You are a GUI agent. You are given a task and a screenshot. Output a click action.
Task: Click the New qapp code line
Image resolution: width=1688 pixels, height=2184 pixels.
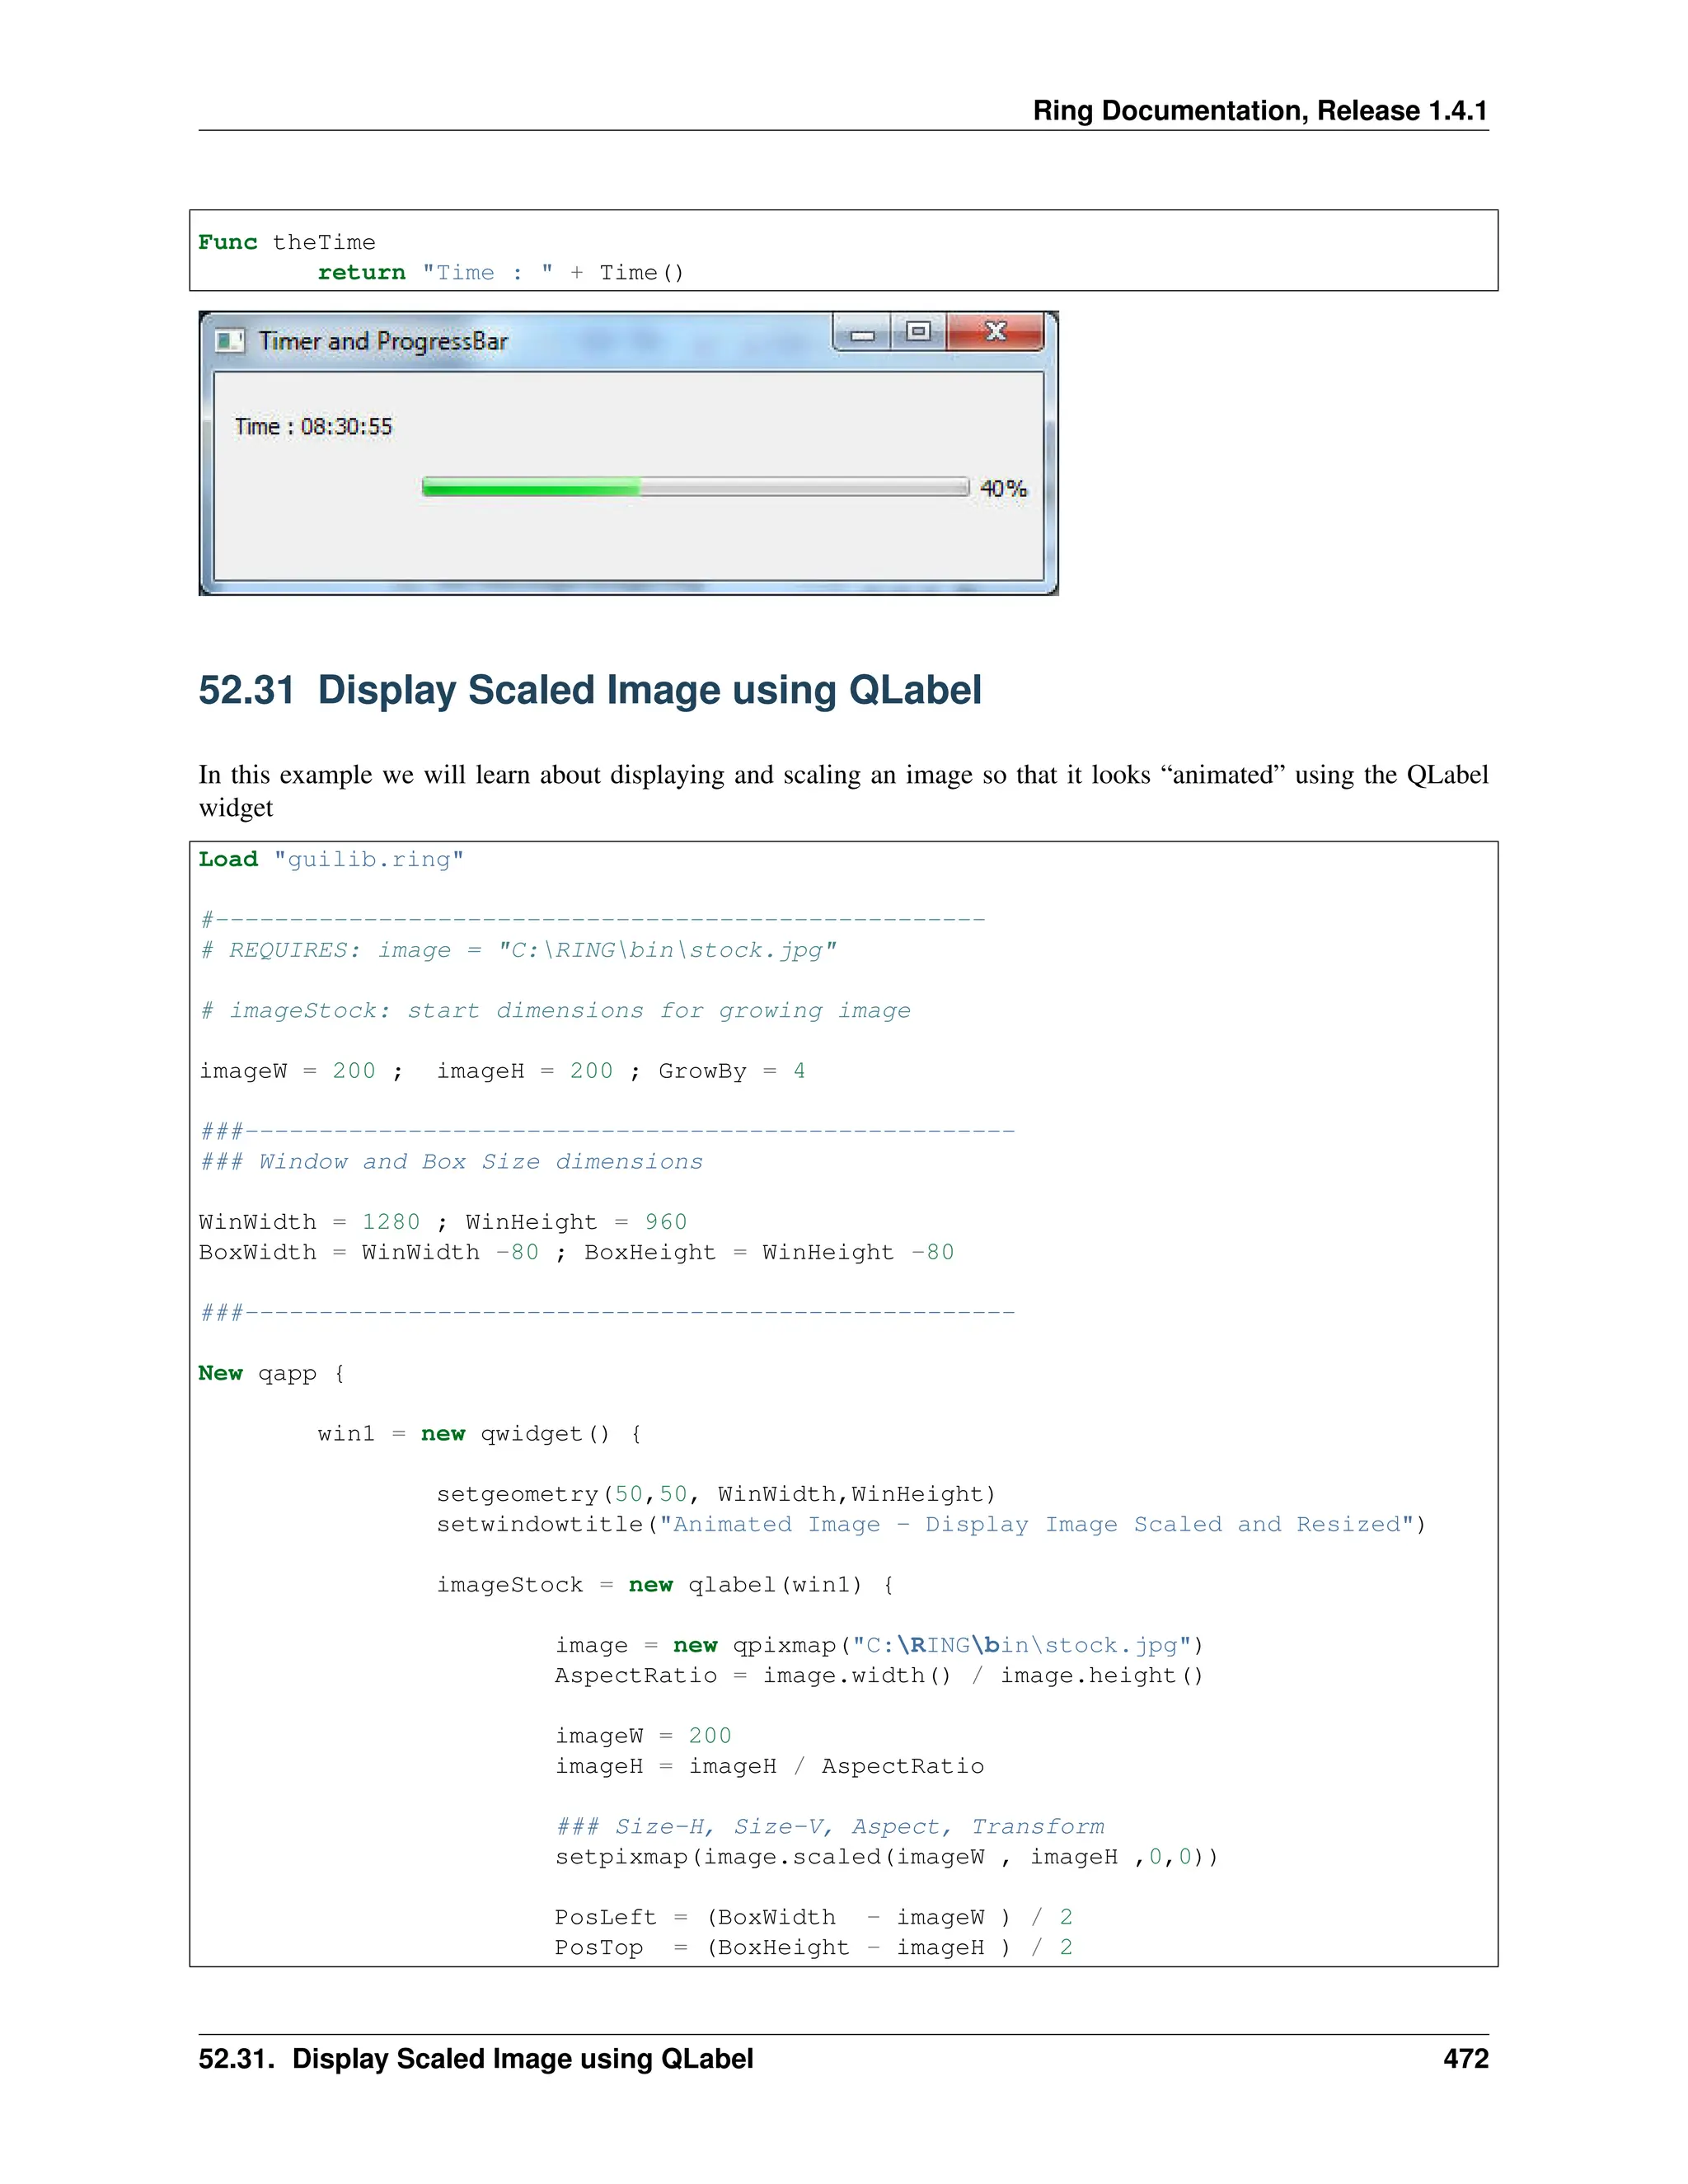pyautogui.click(x=270, y=1373)
